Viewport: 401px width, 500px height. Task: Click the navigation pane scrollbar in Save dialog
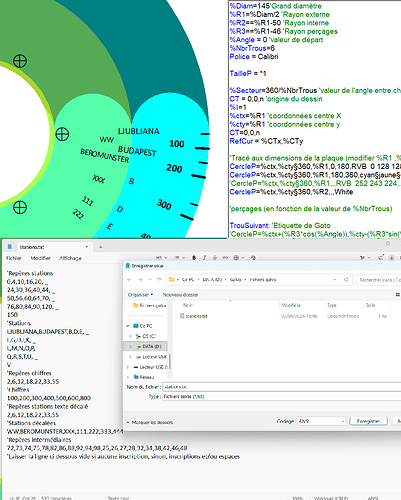pos(170,361)
